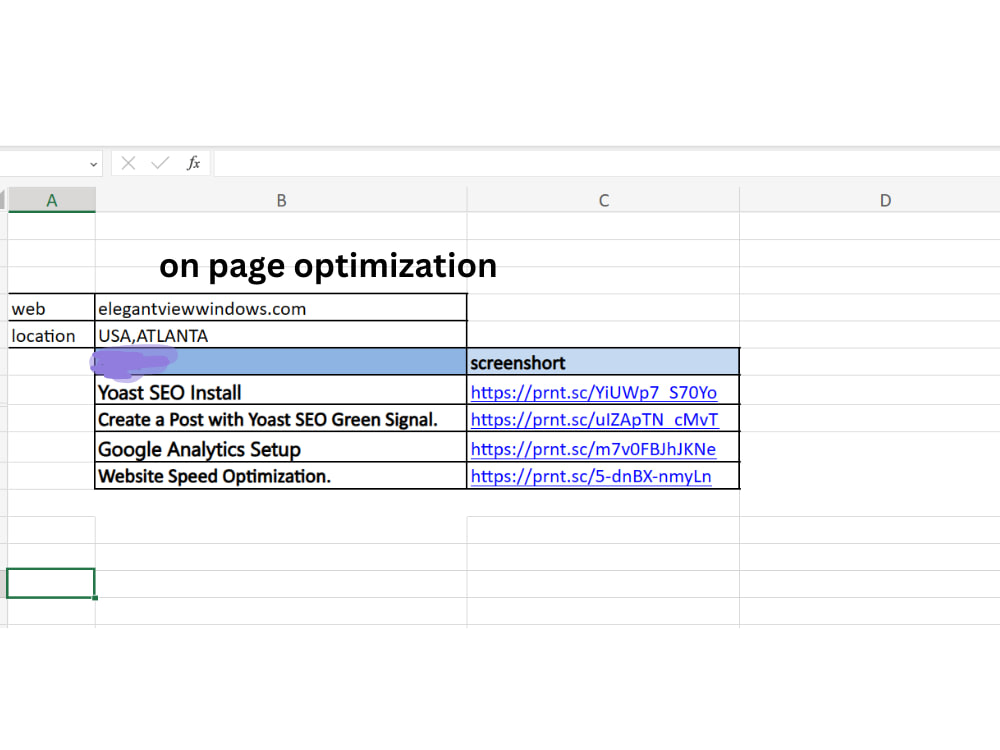Screen dimensions: 1000x750
Task: Select column A header
Action: 52,200
